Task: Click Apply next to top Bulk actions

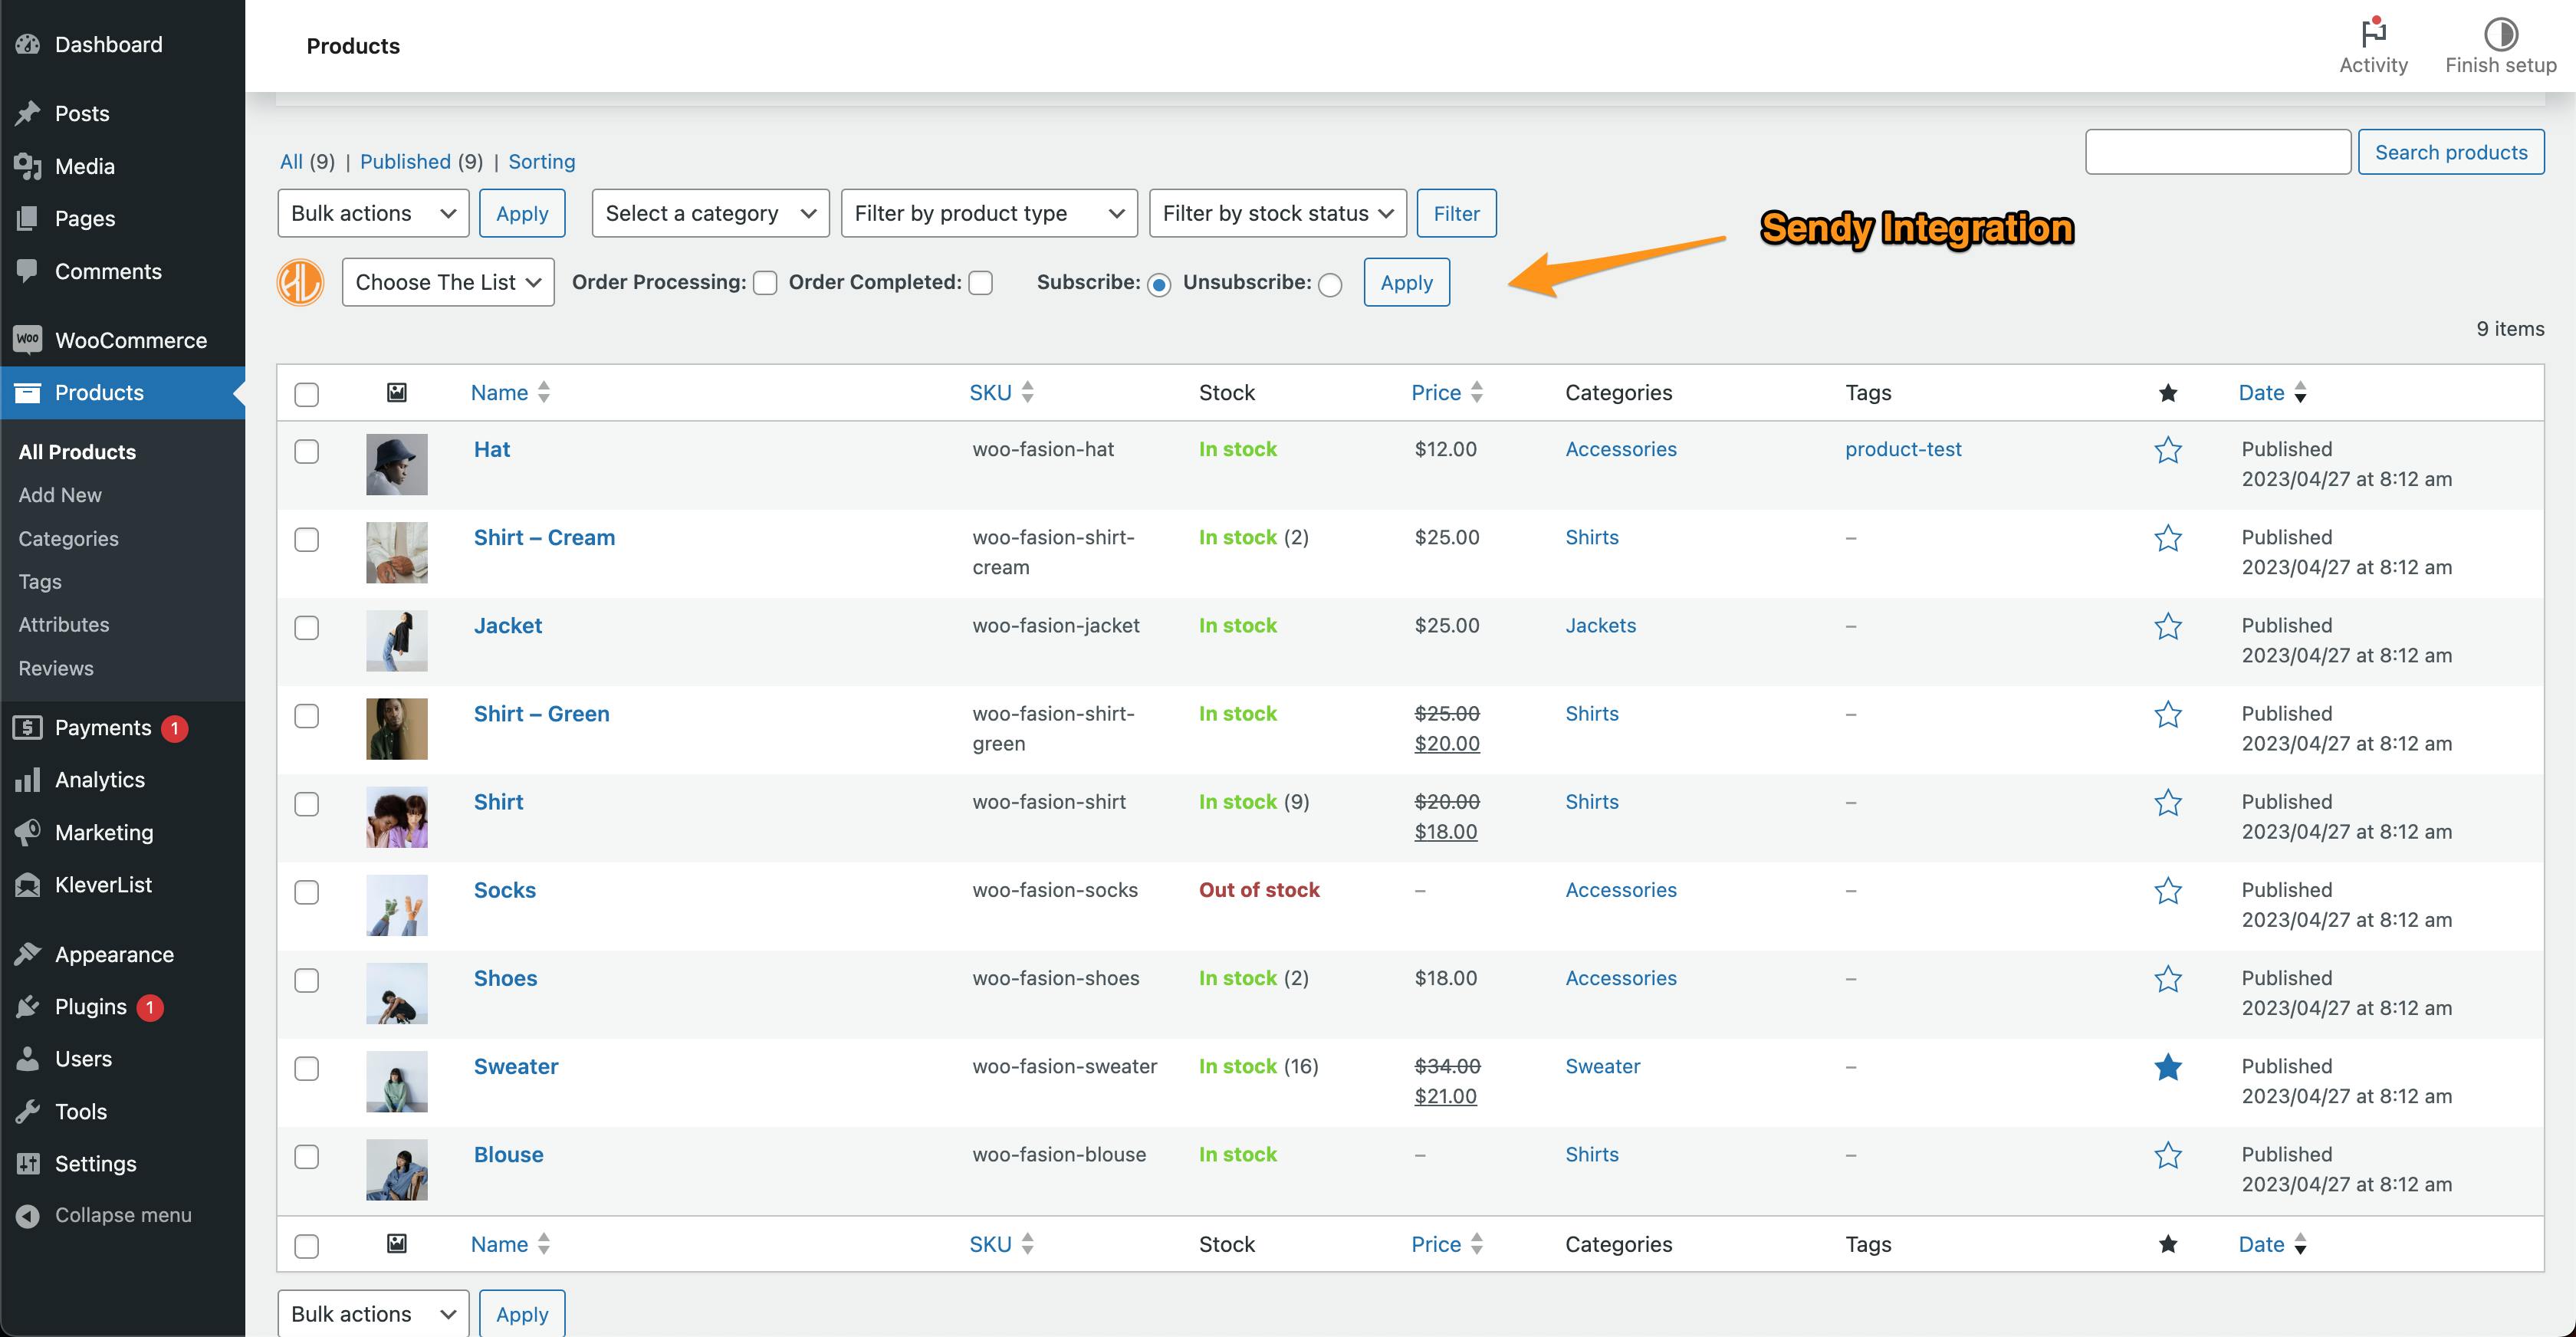Action: click(x=522, y=213)
